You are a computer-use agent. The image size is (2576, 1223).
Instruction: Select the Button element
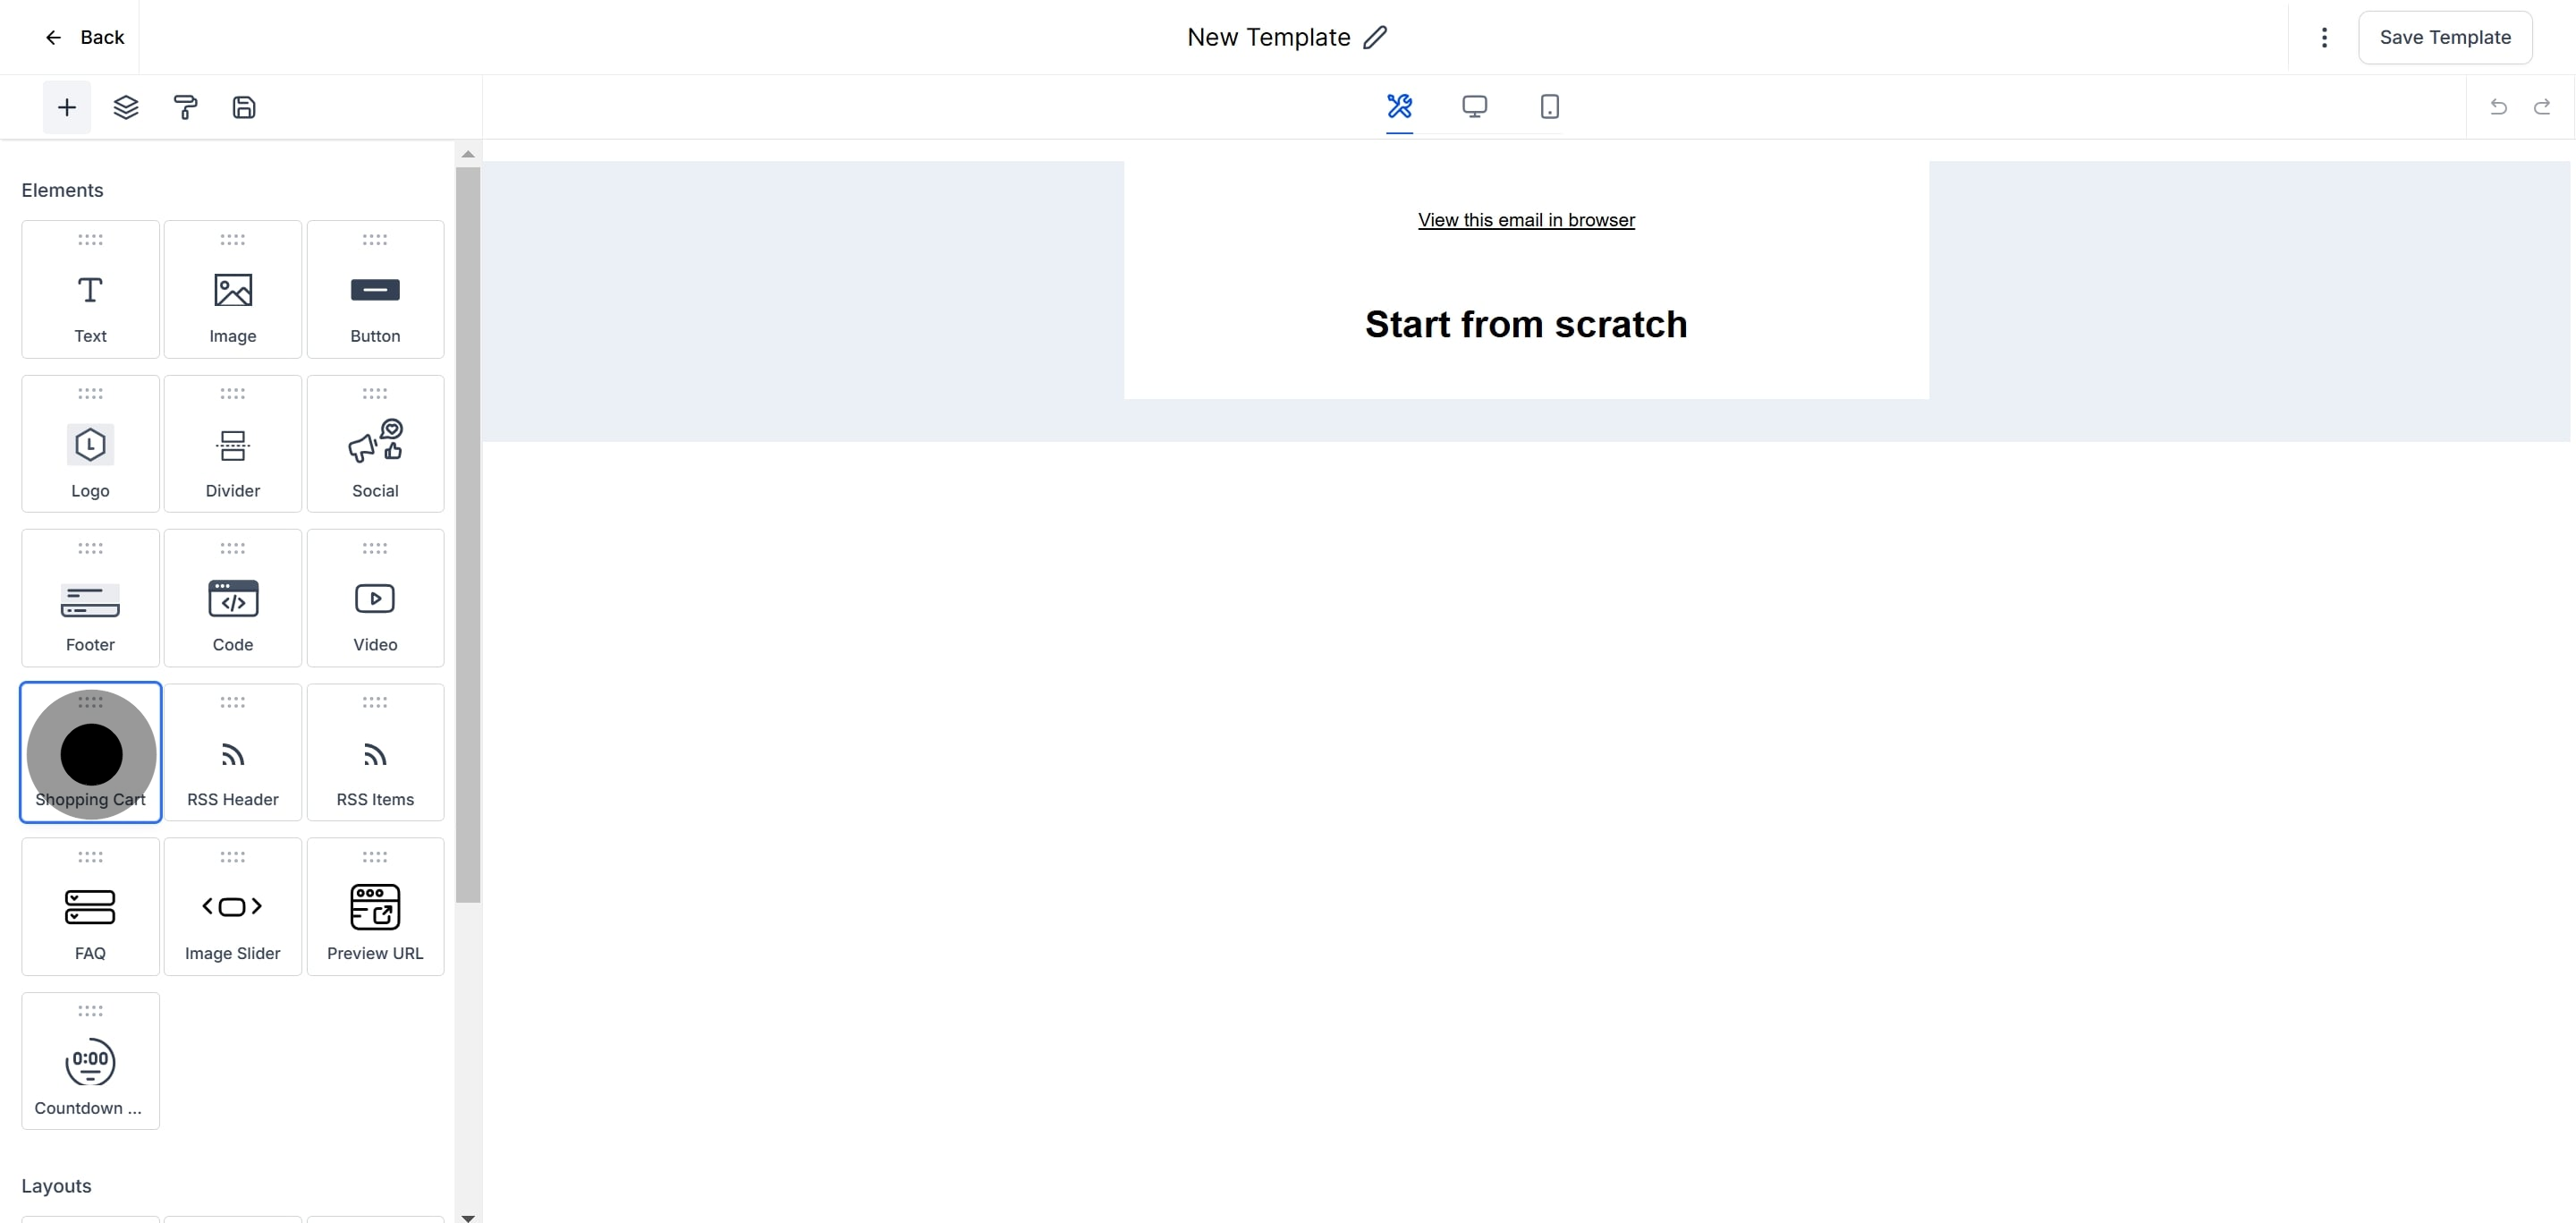[375, 289]
